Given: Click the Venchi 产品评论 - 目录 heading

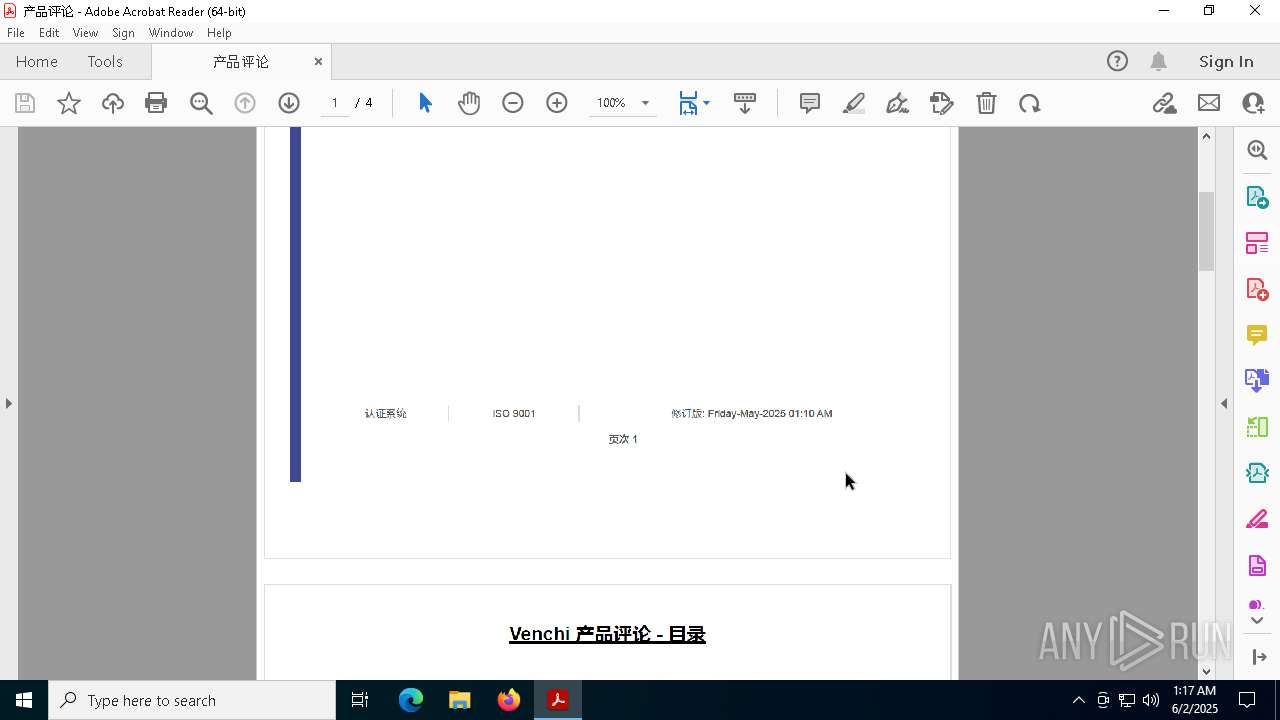Looking at the screenshot, I should click(607, 634).
